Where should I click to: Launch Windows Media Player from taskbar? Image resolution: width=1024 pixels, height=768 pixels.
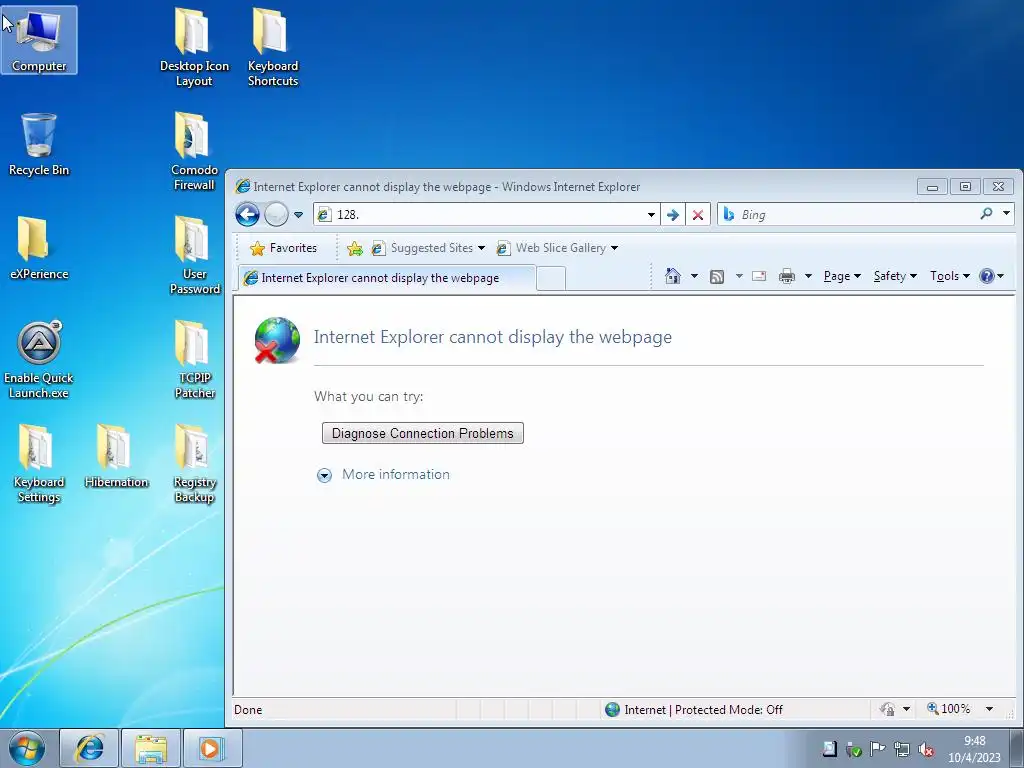coord(212,748)
